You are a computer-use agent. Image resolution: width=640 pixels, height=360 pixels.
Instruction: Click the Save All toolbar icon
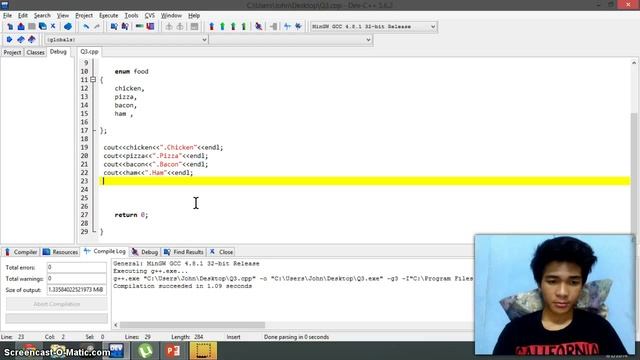[42, 27]
